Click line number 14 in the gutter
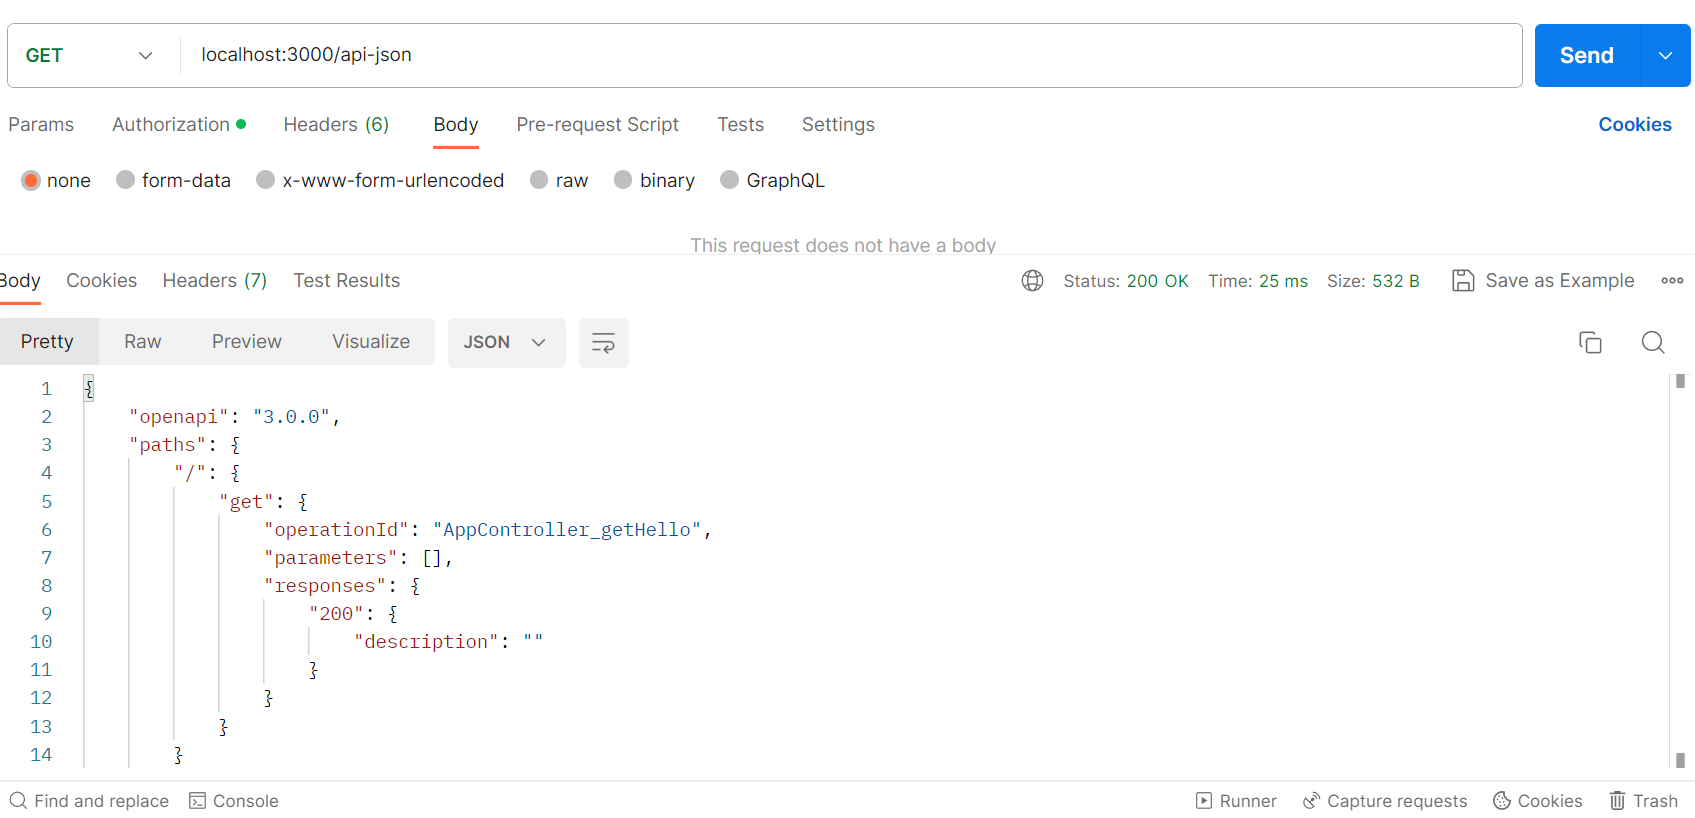The image size is (1695, 818). click(41, 755)
